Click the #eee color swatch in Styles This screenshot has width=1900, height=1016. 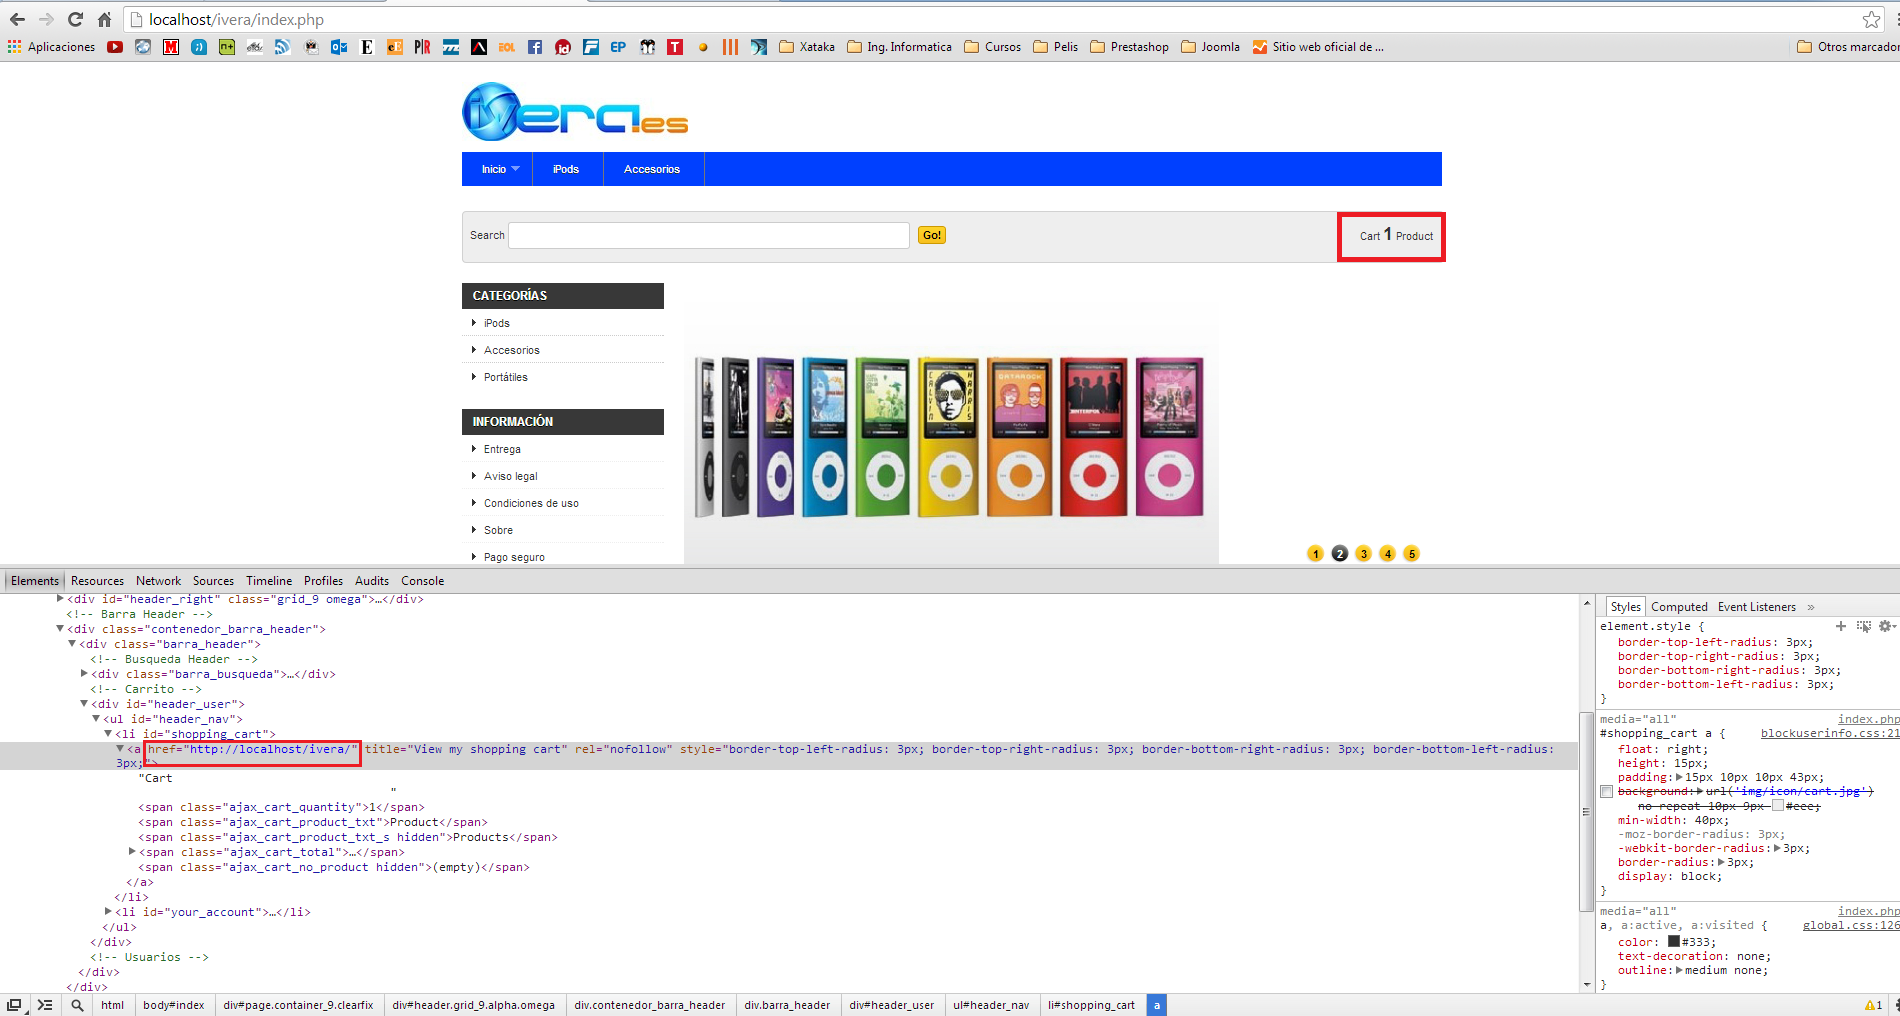click(1778, 806)
